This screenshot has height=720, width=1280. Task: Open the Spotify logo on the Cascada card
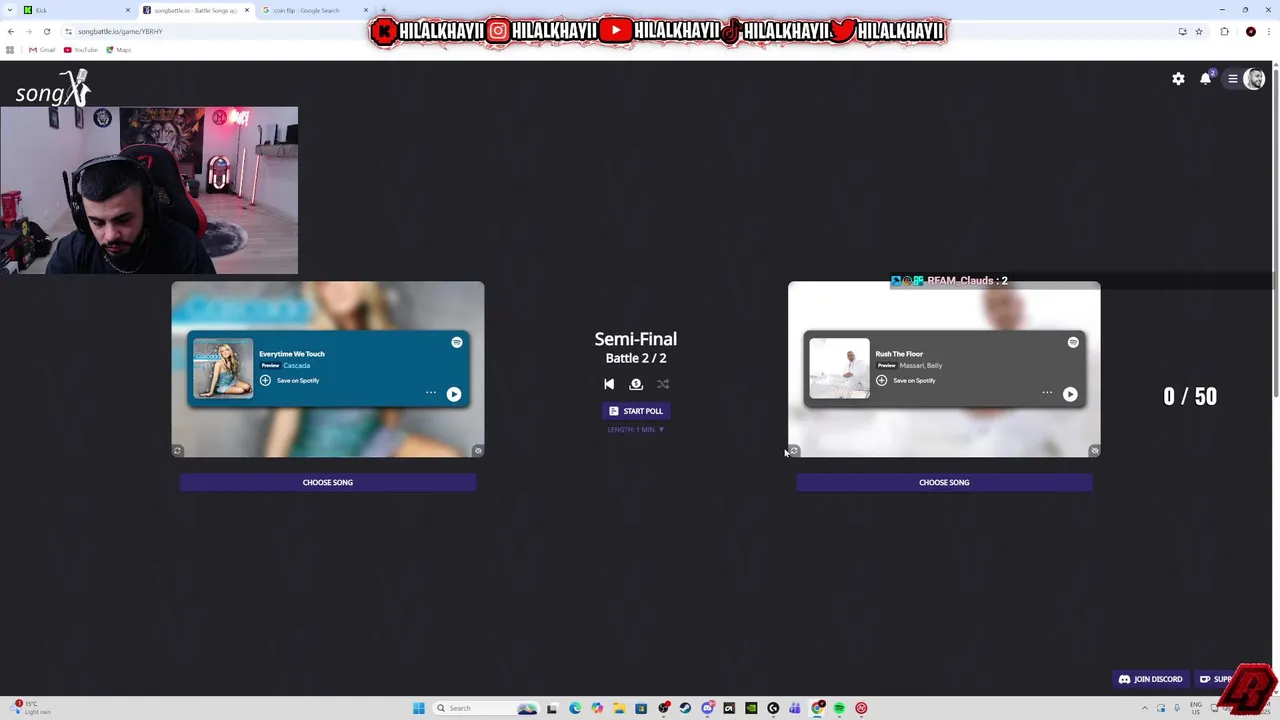coord(457,342)
